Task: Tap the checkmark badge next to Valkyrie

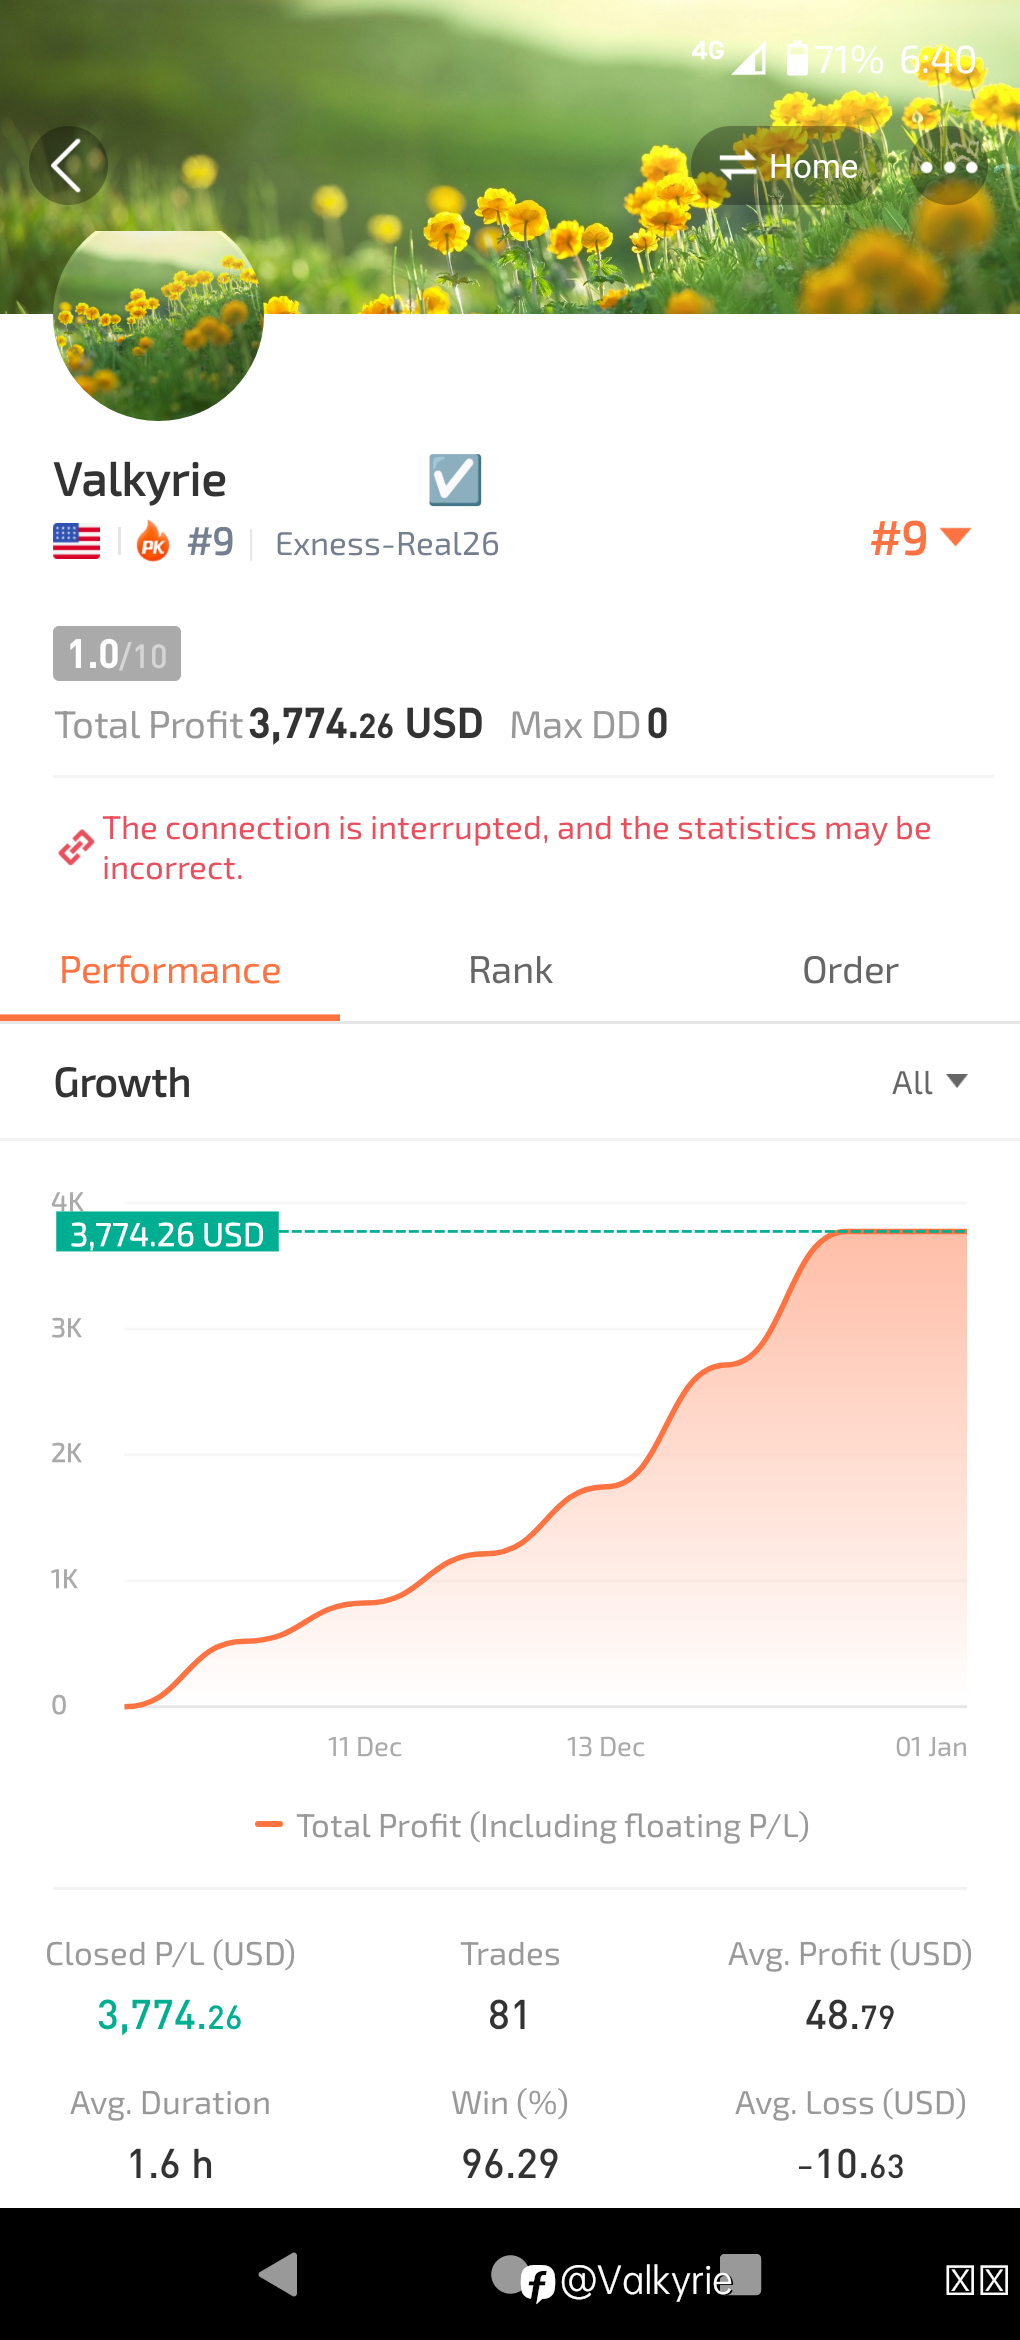Action: (455, 479)
